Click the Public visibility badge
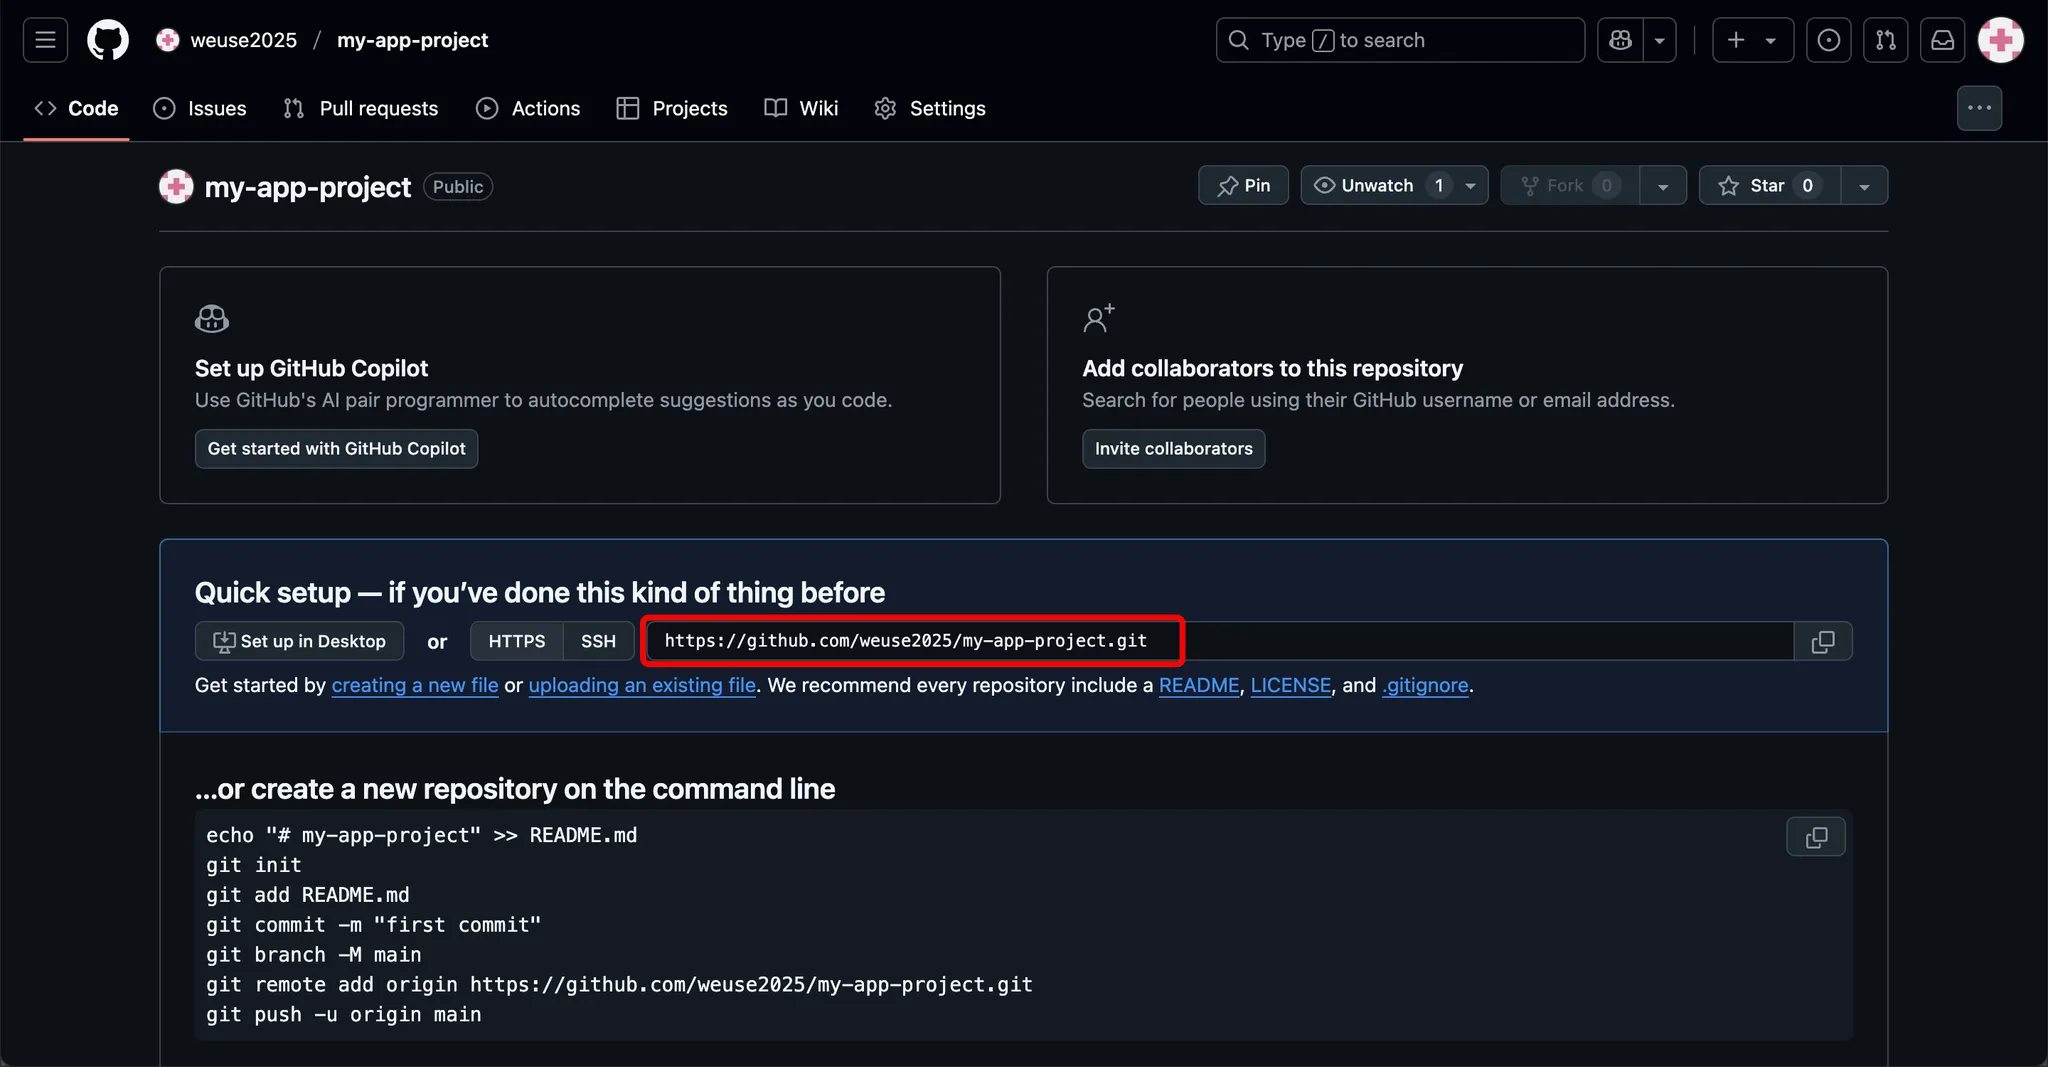This screenshot has height=1067, width=2048. pyautogui.click(x=458, y=187)
